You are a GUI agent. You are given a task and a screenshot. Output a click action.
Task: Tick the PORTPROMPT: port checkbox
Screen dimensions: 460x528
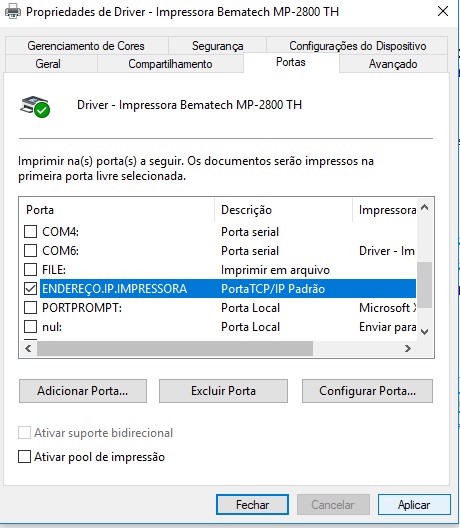coord(30,307)
